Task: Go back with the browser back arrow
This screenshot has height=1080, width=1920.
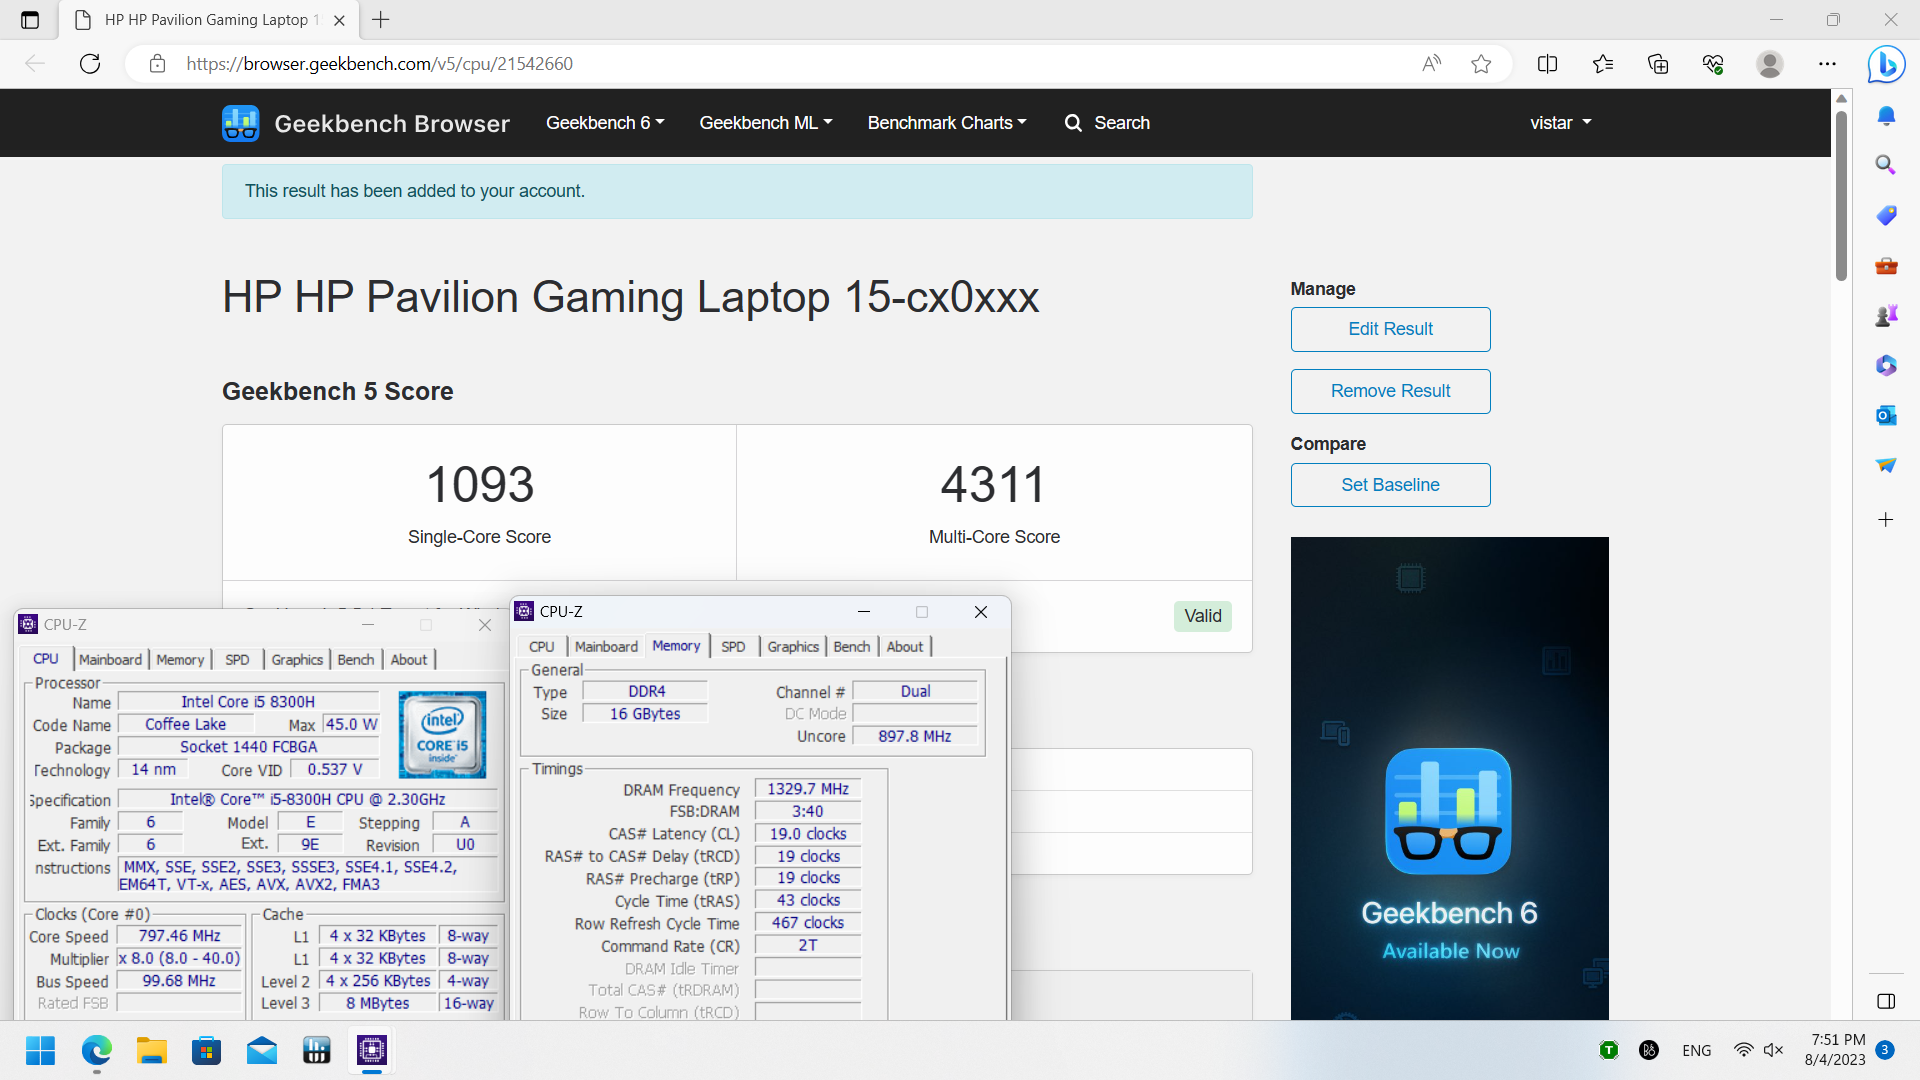Action: [x=35, y=64]
